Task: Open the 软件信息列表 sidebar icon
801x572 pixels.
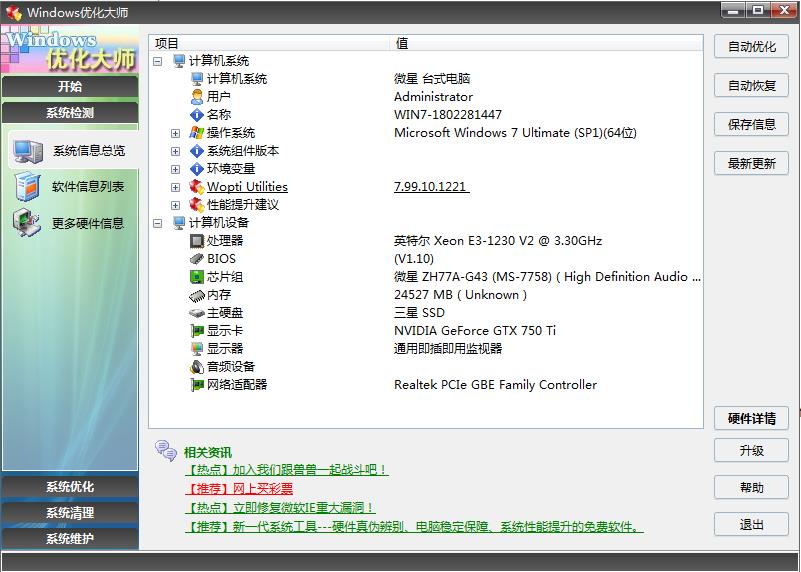Action: pyautogui.click(x=27, y=187)
